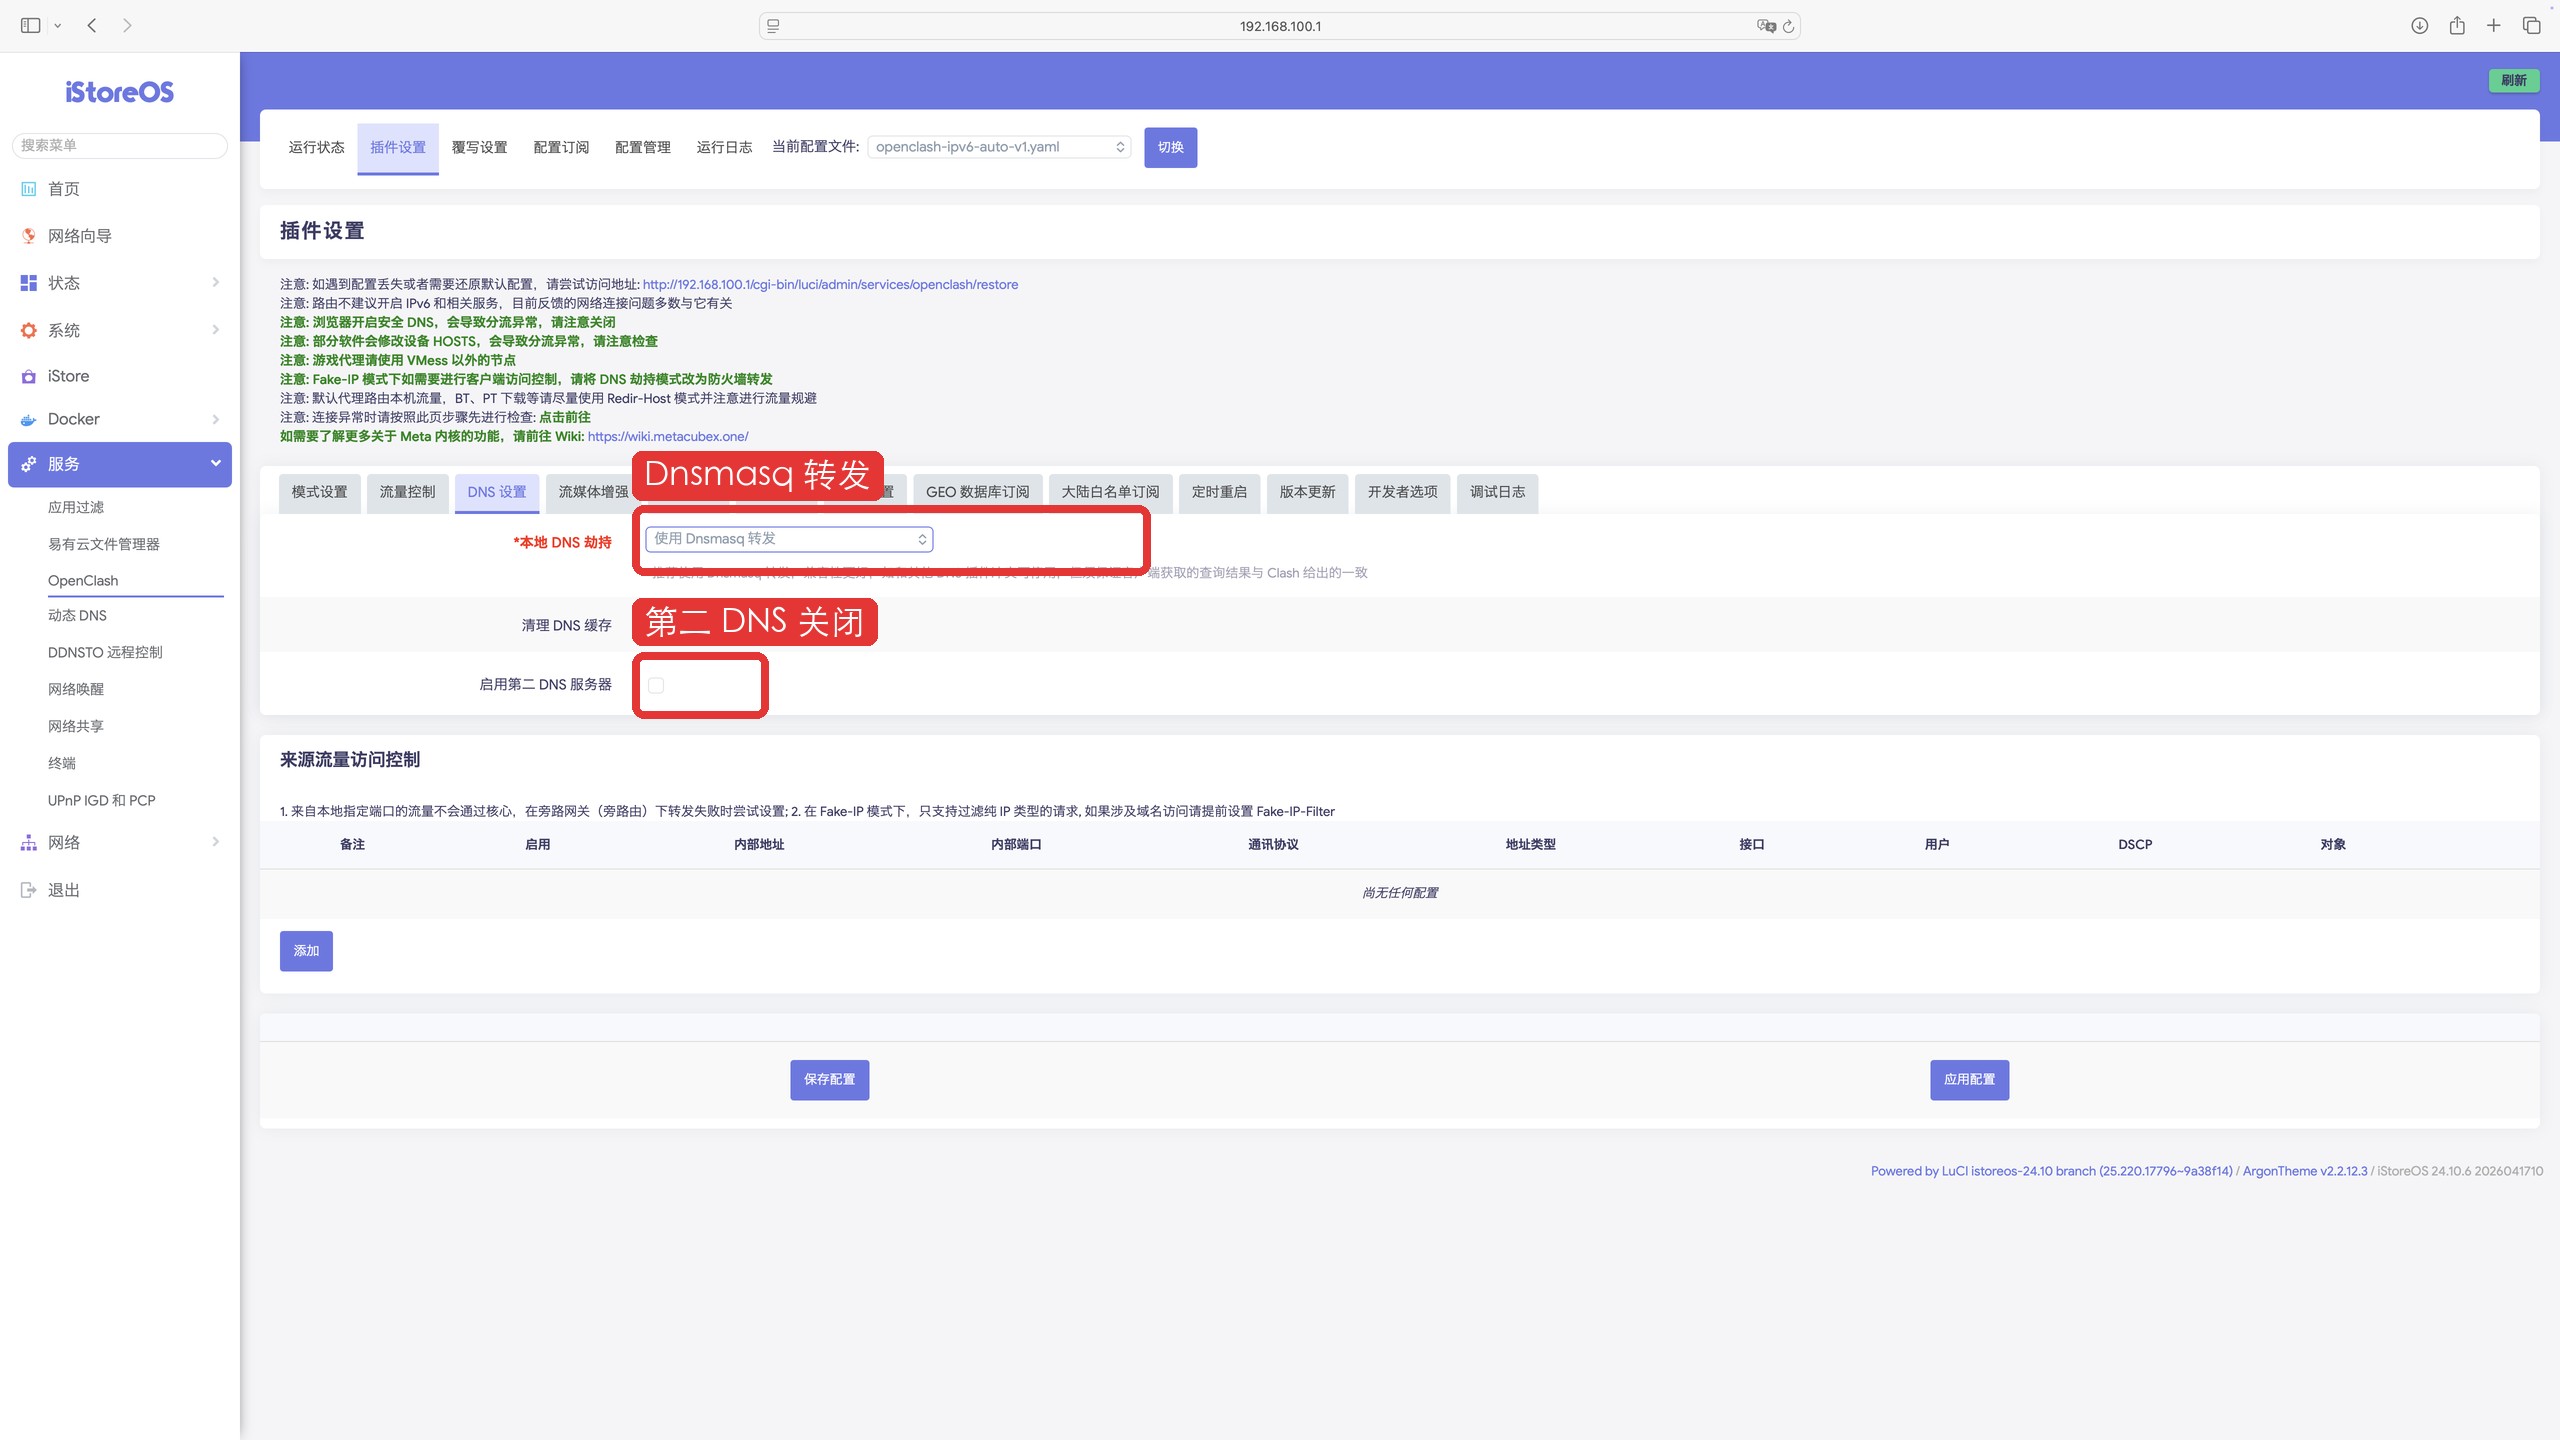Select the 大陆白名单订阅 sub-tab
Image resolution: width=2560 pixels, height=1440 pixels.
[x=1110, y=492]
